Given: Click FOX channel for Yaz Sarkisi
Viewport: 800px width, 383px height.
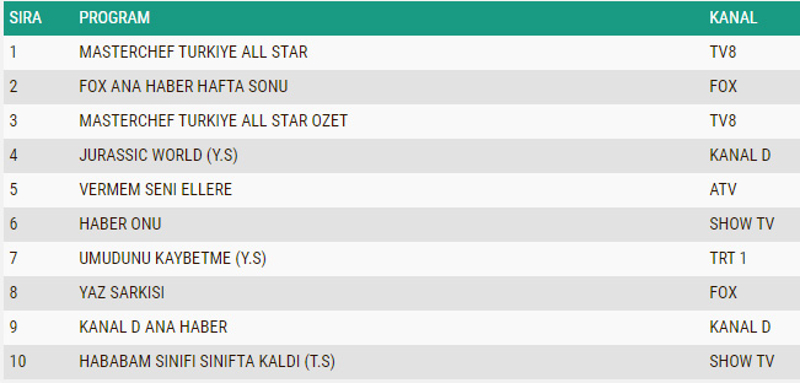Looking at the screenshot, I should tap(723, 293).
